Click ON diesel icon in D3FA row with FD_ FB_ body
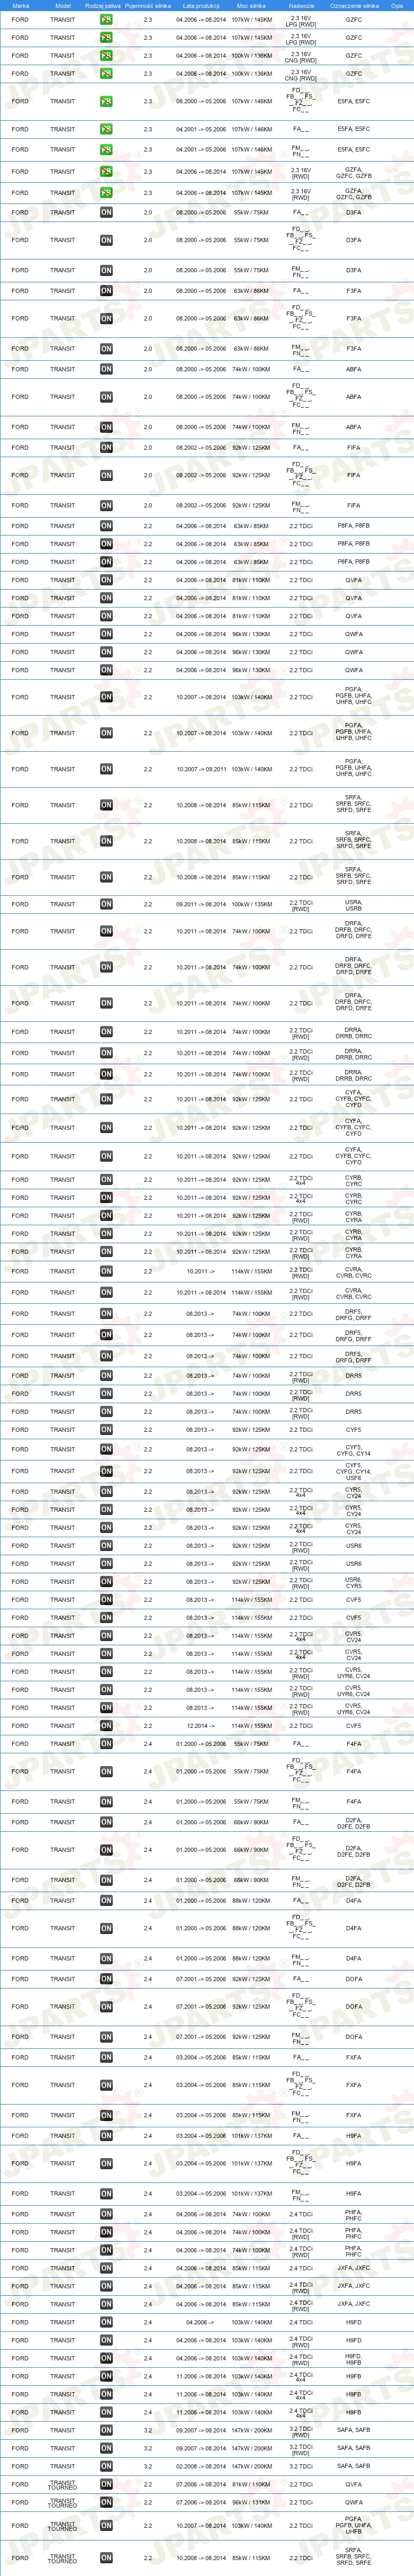 [106, 240]
